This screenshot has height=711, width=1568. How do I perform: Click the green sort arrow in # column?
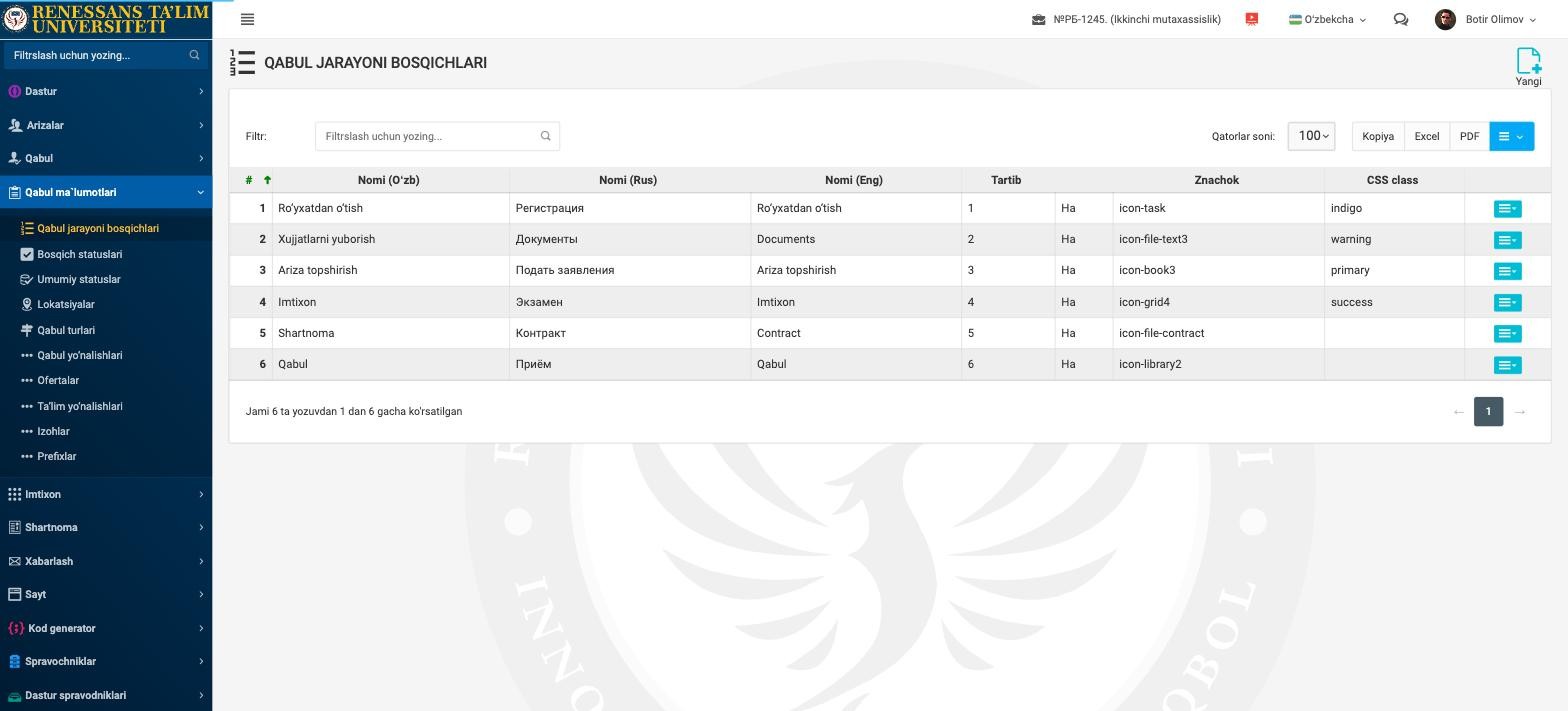click(x=267, y=180)
